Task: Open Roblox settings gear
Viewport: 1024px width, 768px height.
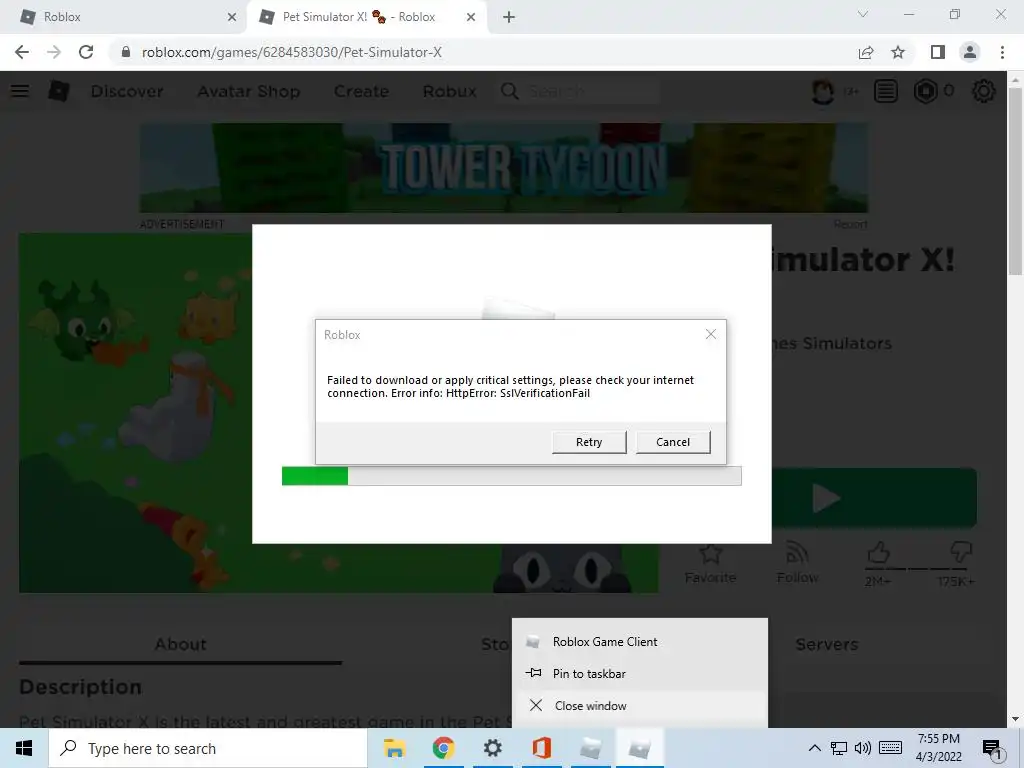Action: [984, 91]
